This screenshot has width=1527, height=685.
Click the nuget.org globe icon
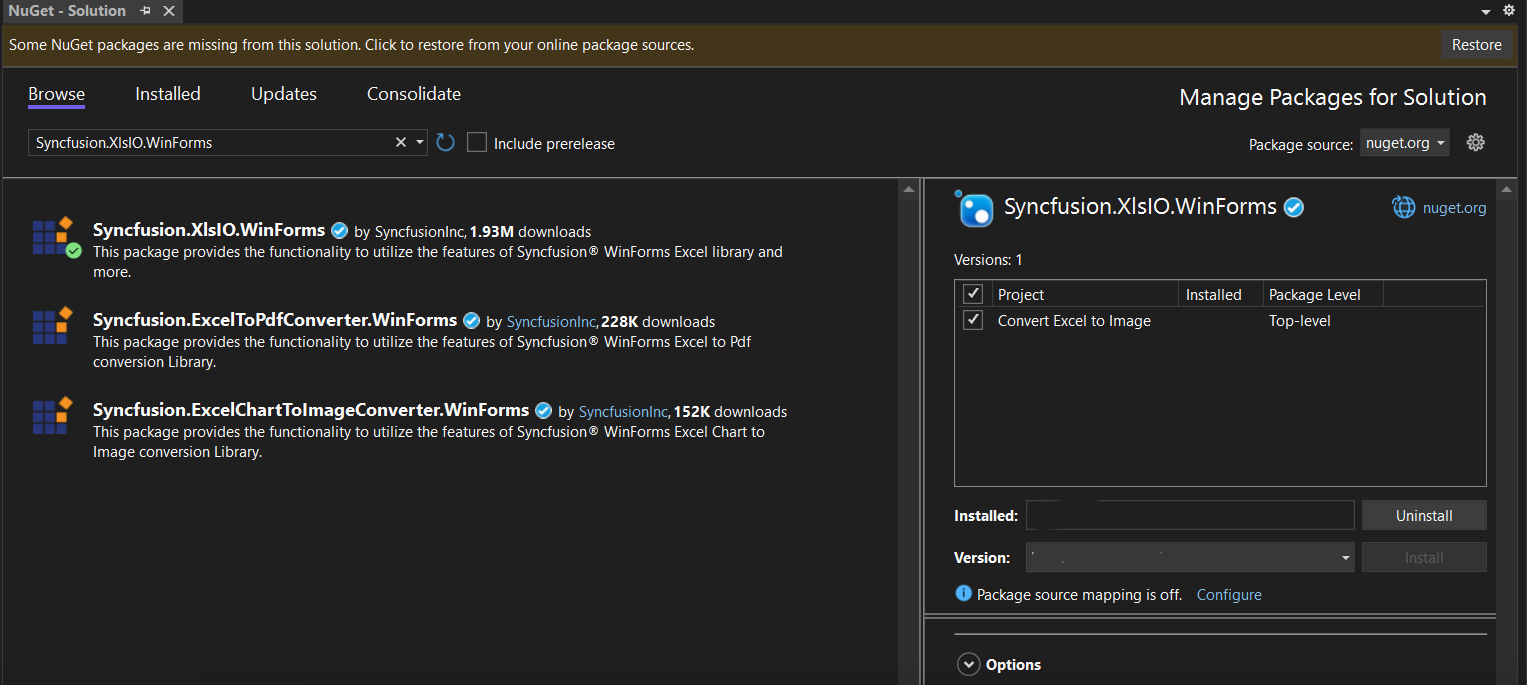point(1404,208)
